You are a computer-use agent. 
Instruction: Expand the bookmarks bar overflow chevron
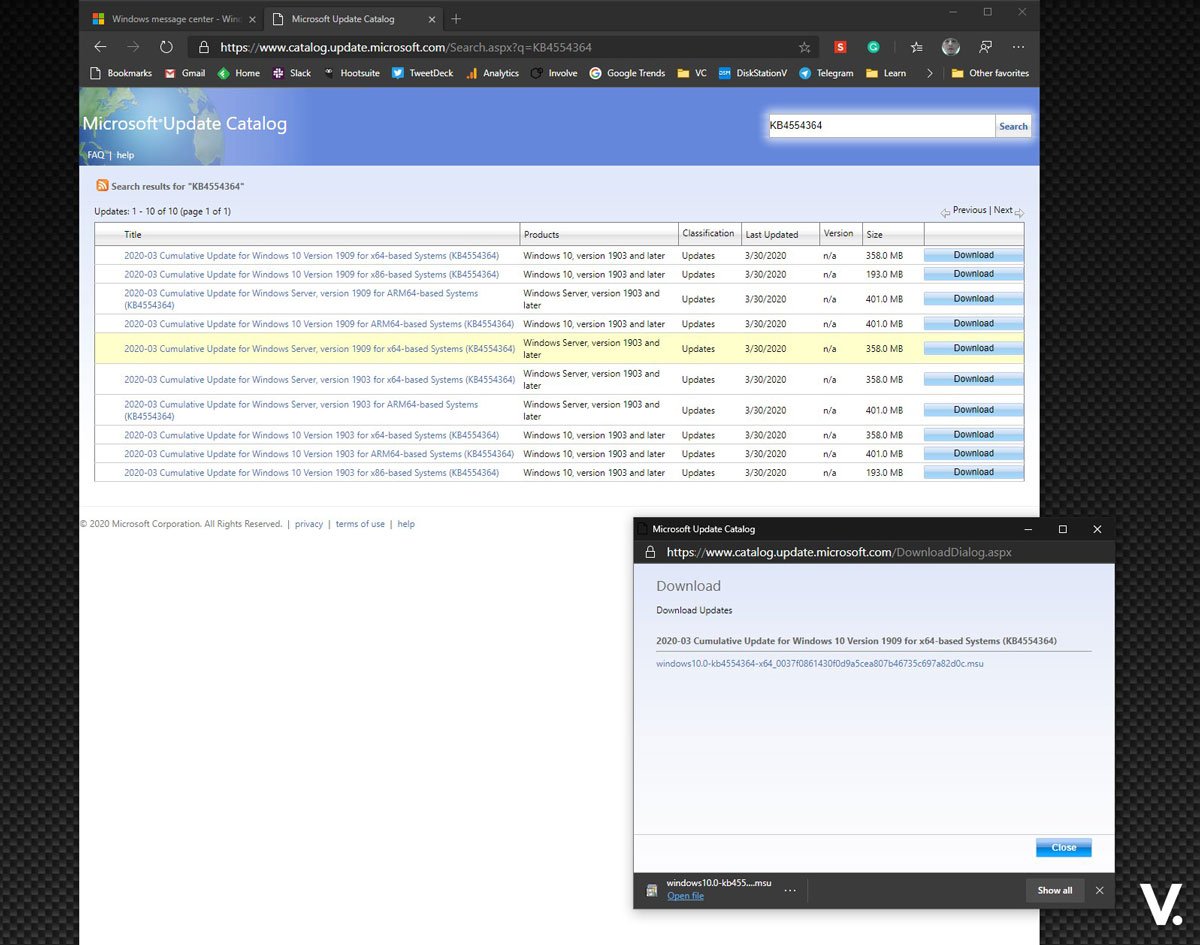(x=930, y=73)
